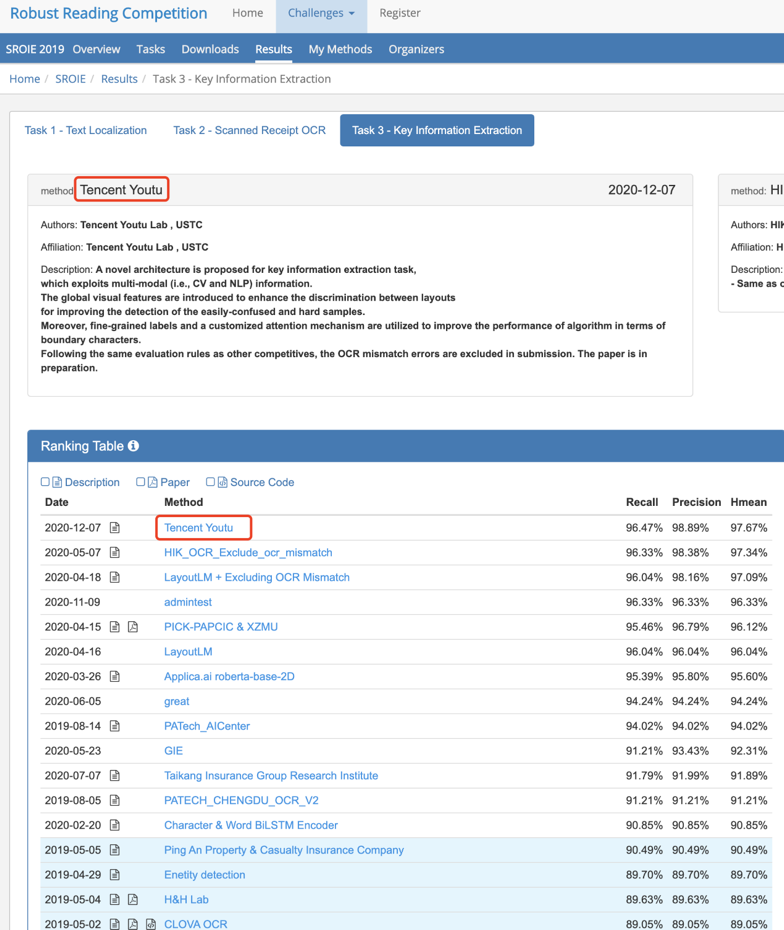The height and width of the screenshot is (930, 784).
Task: Go to the Downloads menu item
Action: tap(210, 49)
